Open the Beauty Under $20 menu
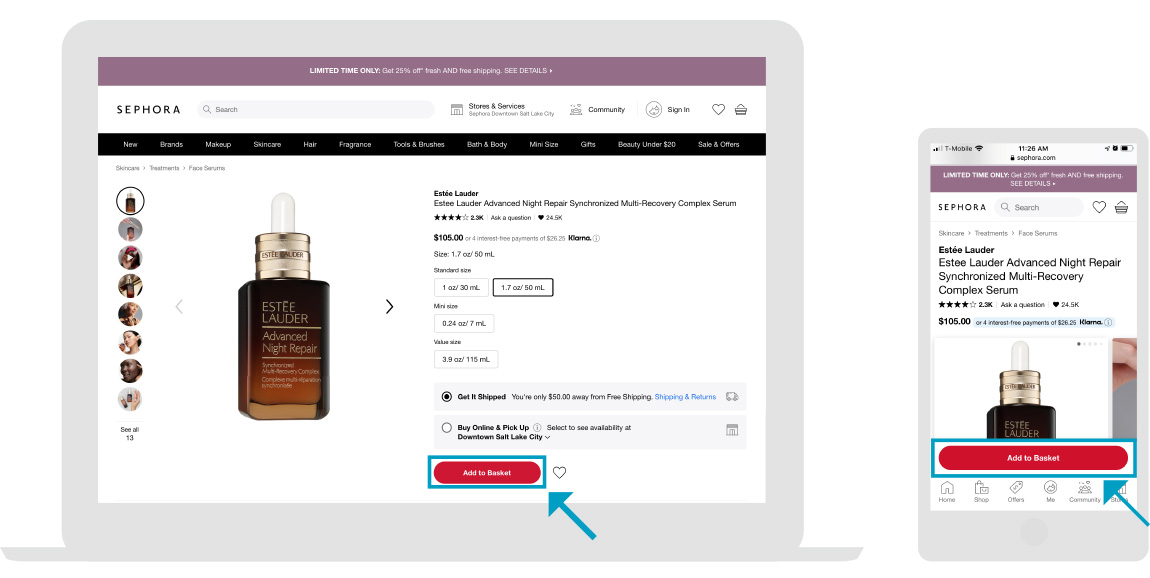Viewport: 1150px width, 578px height. (x=647, y=144)
